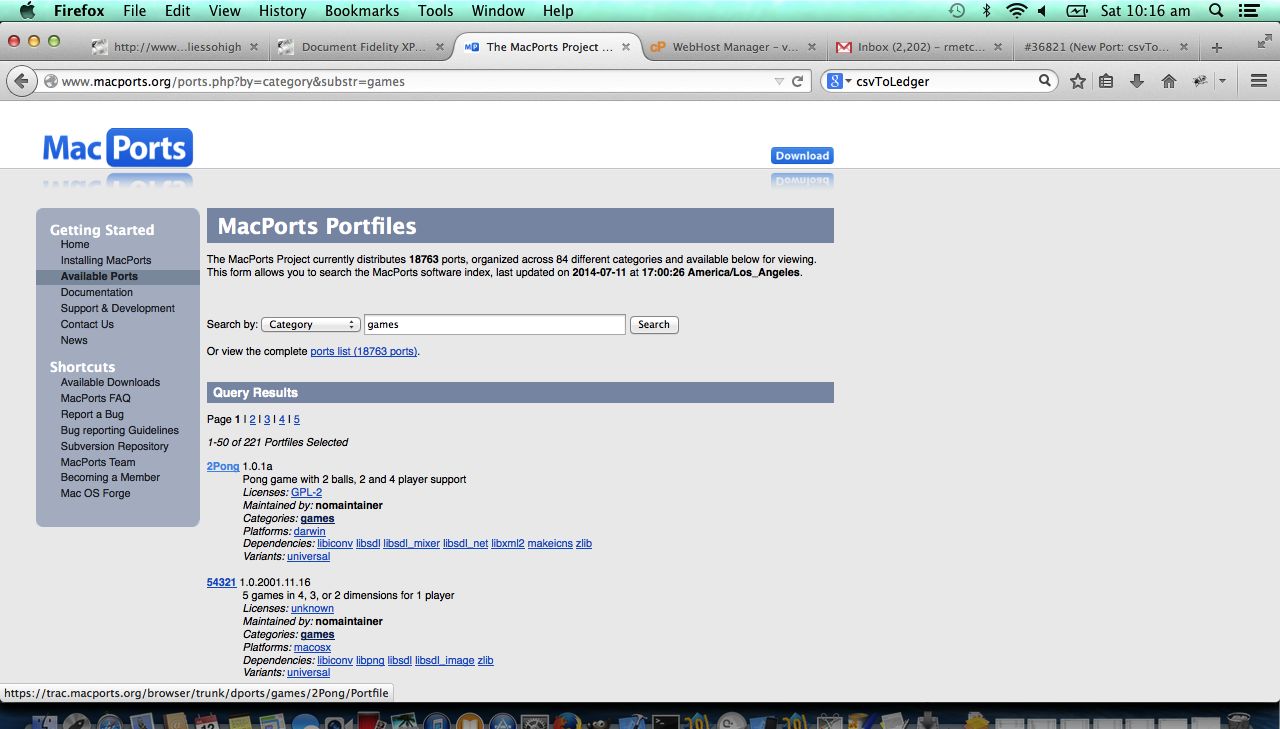Viewport: 1280px width, 729px height.
Task: Open Firebug using the bug icon
Action: click(x=1199, y=81)
